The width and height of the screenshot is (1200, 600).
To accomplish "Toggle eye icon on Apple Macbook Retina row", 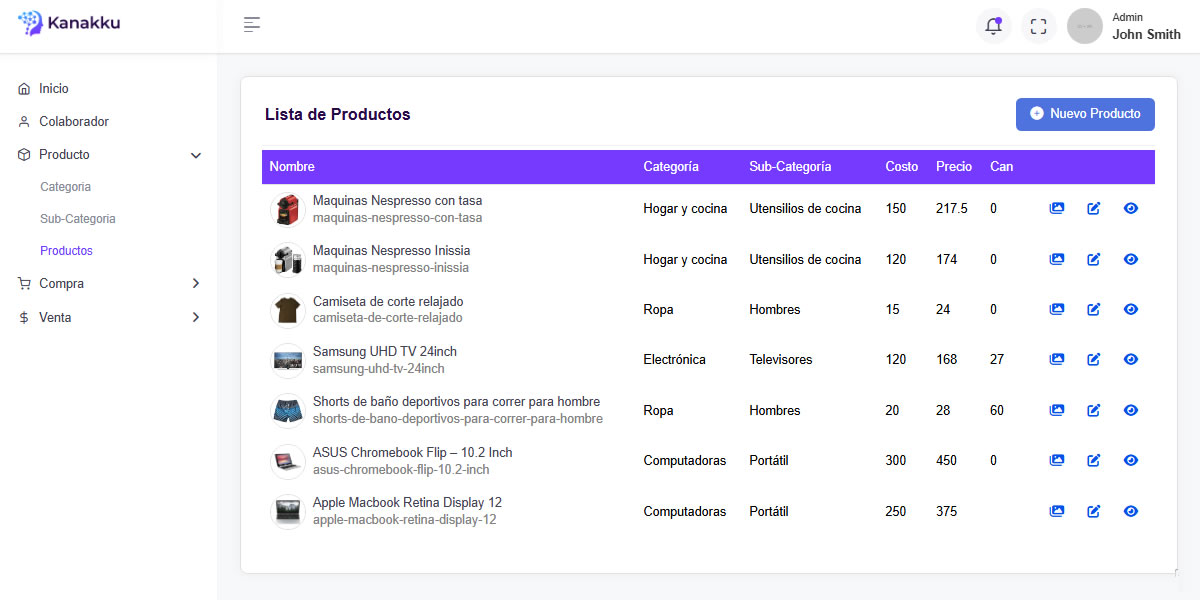I will 1130,511.
